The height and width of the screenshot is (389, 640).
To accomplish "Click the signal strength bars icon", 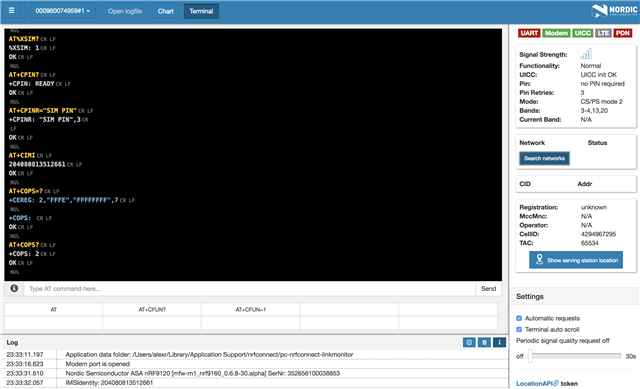I will (x=586, y=53).
